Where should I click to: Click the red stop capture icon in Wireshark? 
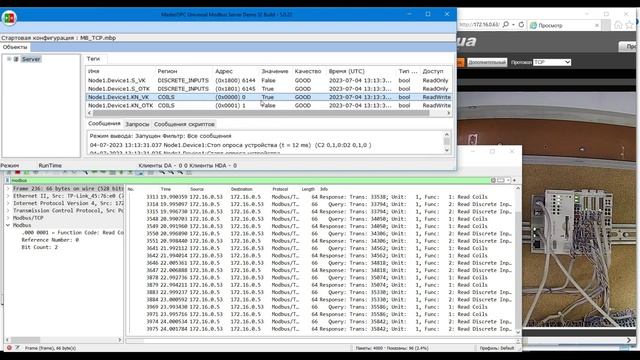(18, 172)
